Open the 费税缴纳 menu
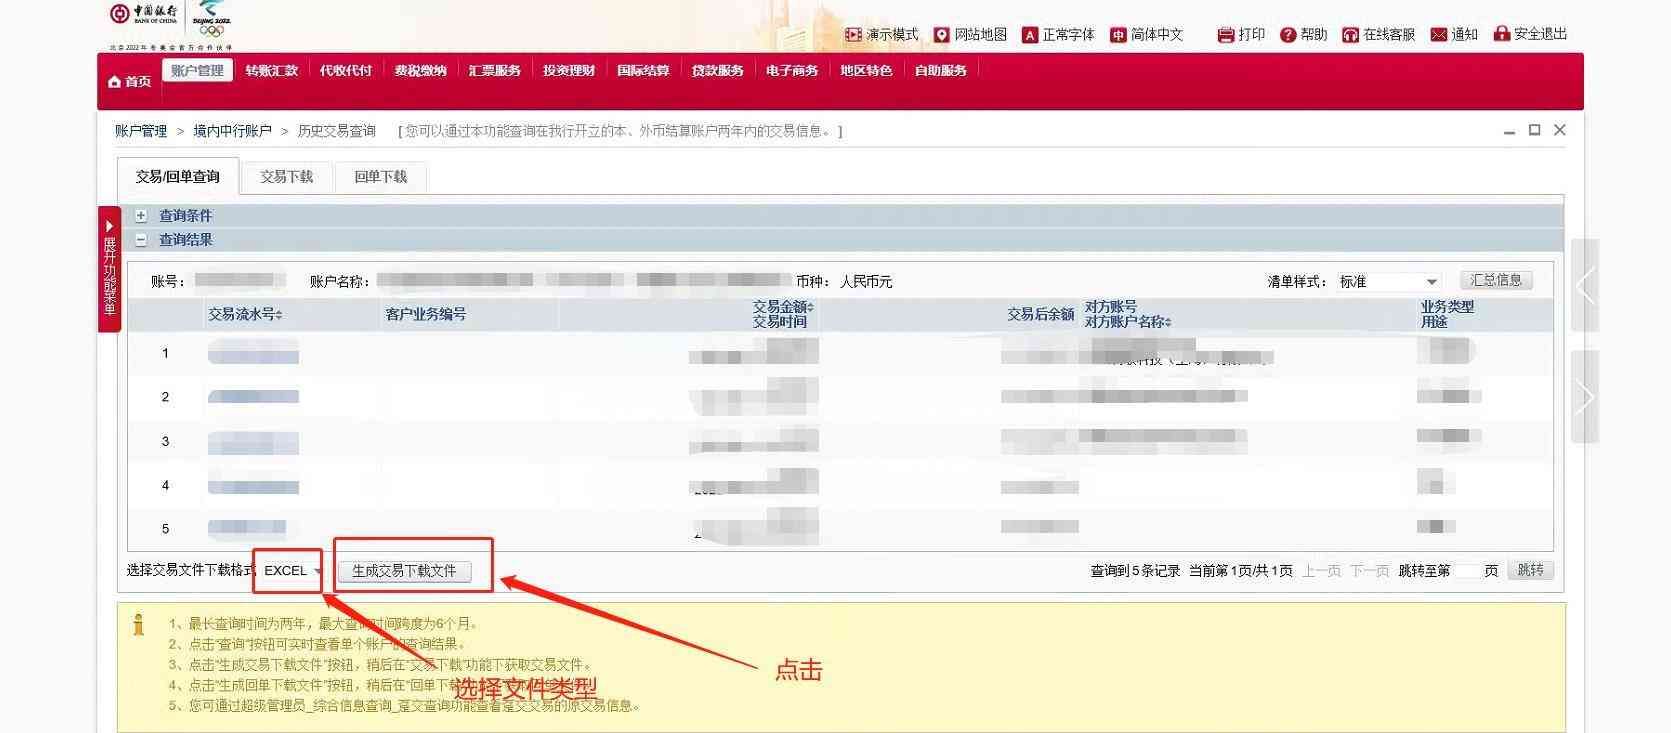This screenshot has height=733, width=1671. coord(420,70)
